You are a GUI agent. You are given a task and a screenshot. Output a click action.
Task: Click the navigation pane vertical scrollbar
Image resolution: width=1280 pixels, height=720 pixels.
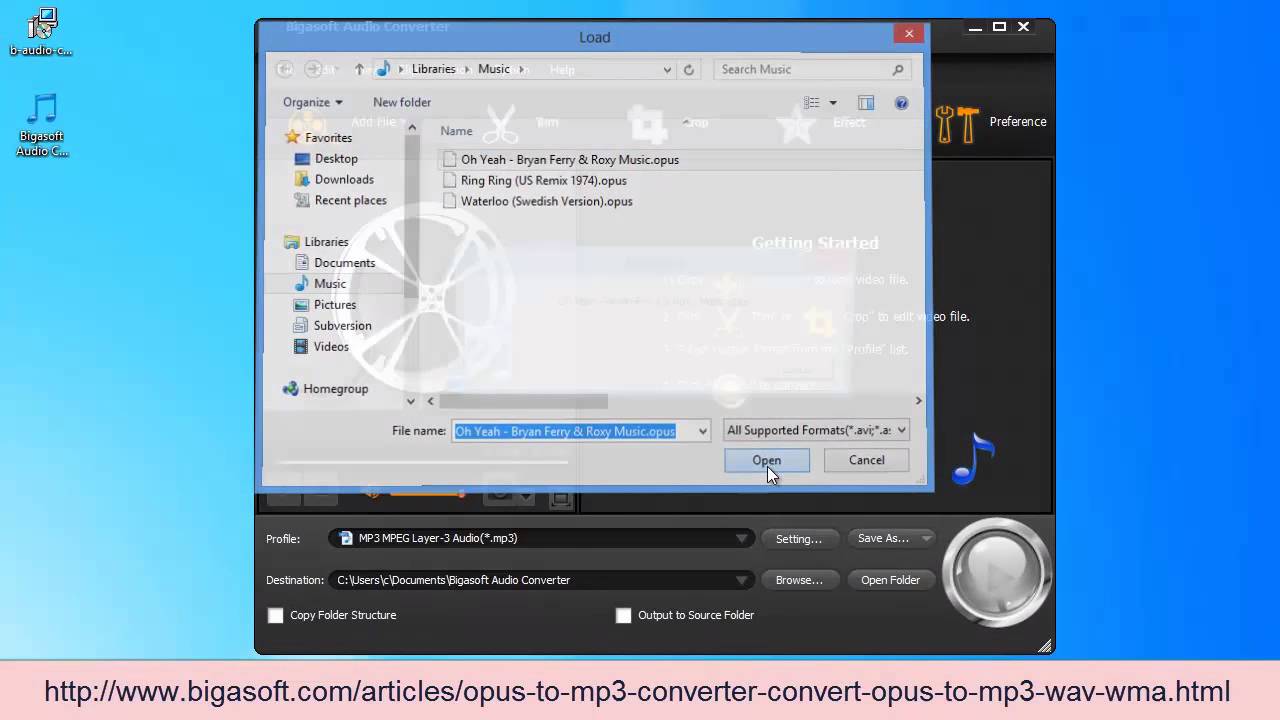pyautogui.click(x=411, y=215)
